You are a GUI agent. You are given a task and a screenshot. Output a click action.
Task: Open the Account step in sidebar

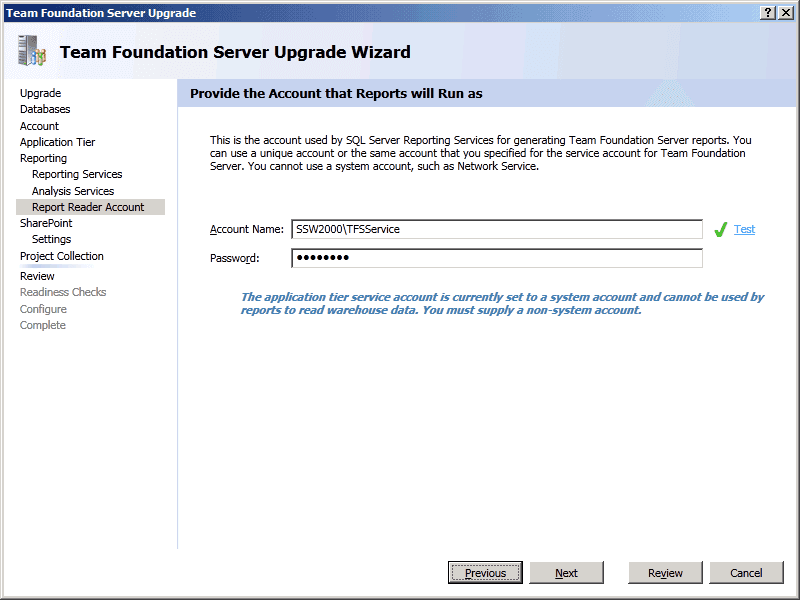point(39,126)
